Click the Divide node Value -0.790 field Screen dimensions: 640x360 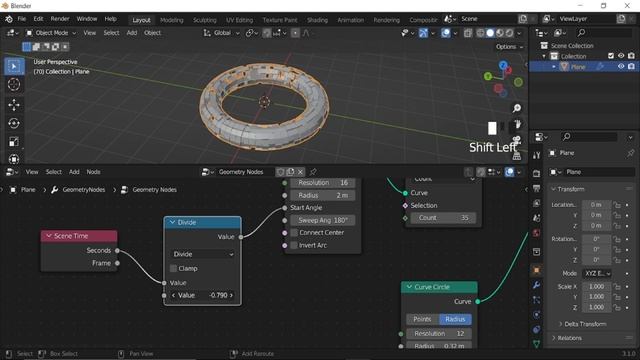(x=202, y=295)
